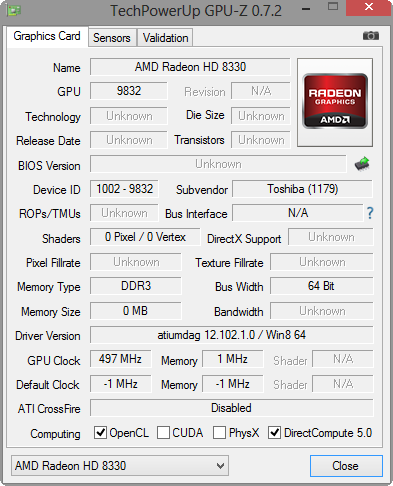Viewport: 393px width, 486px height.
Task: Click the Texture Fillrate Unknown field
Action: [x=321, y=262]
